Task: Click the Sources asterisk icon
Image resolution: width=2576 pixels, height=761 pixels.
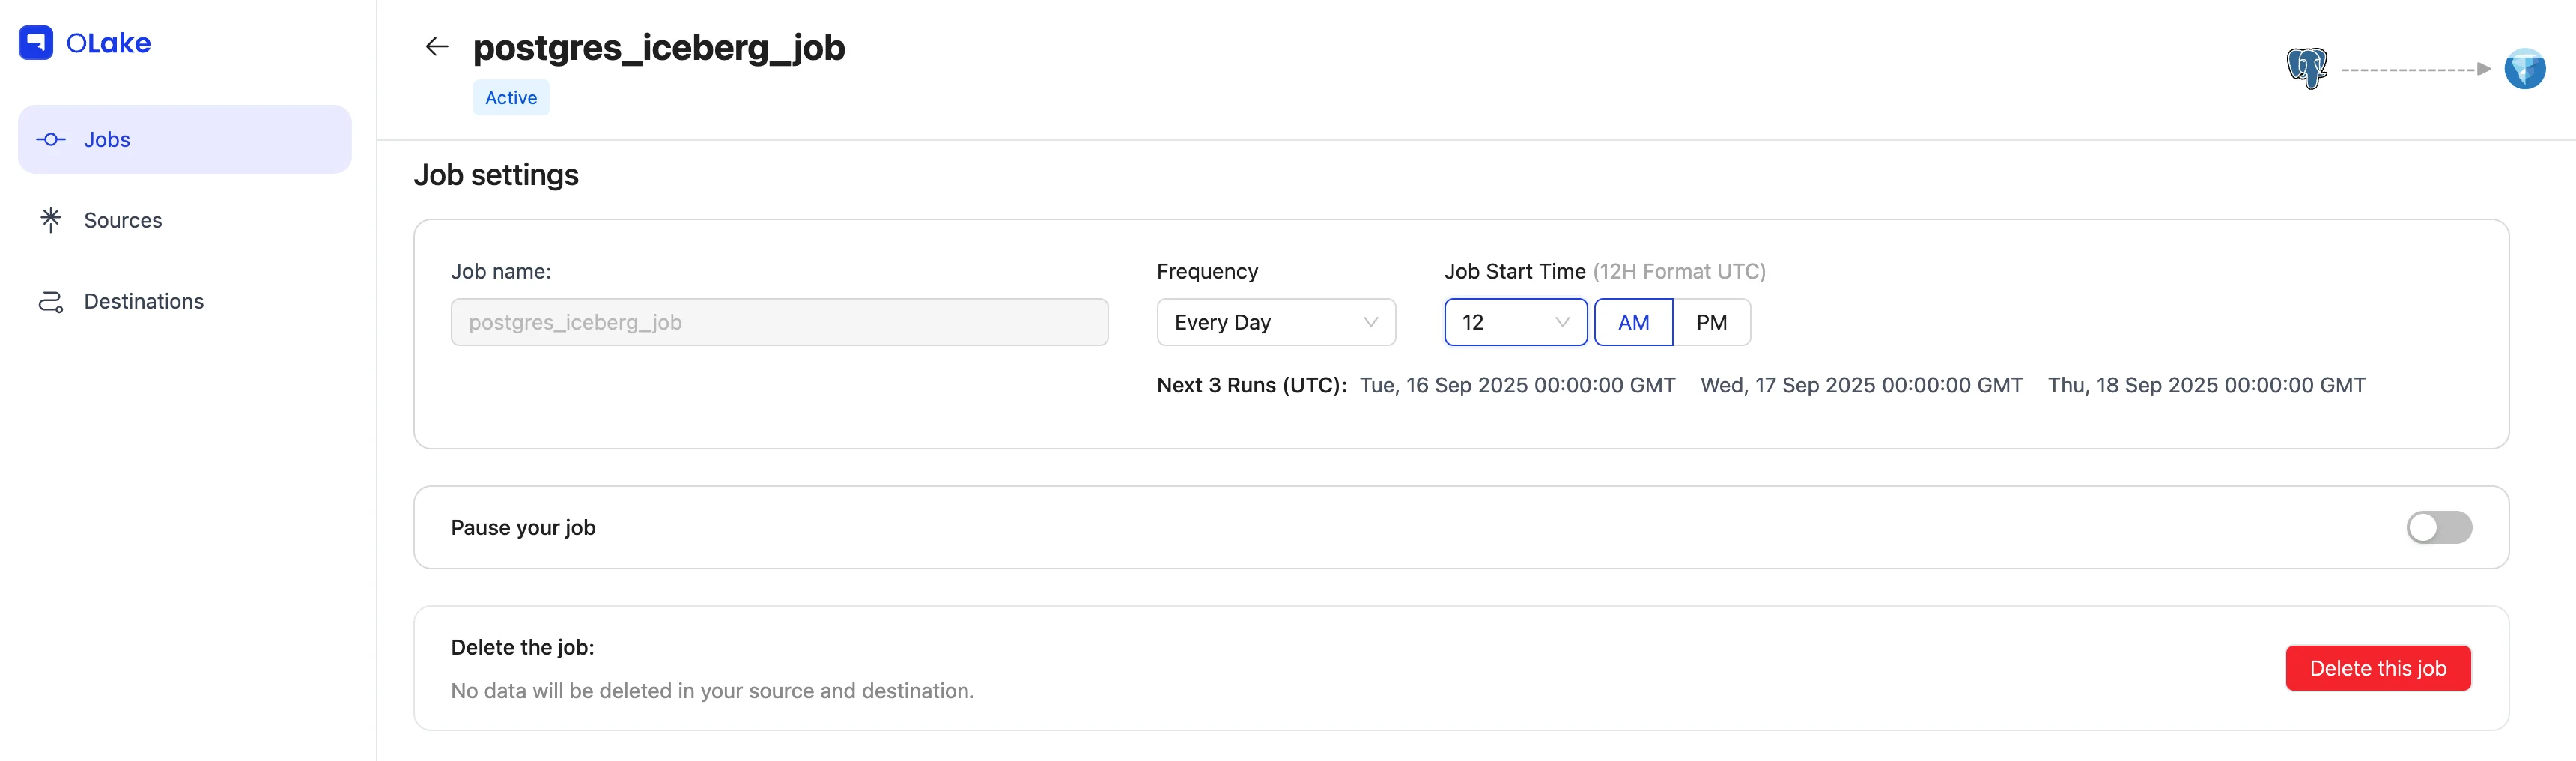Action: [x=51, y=220]
